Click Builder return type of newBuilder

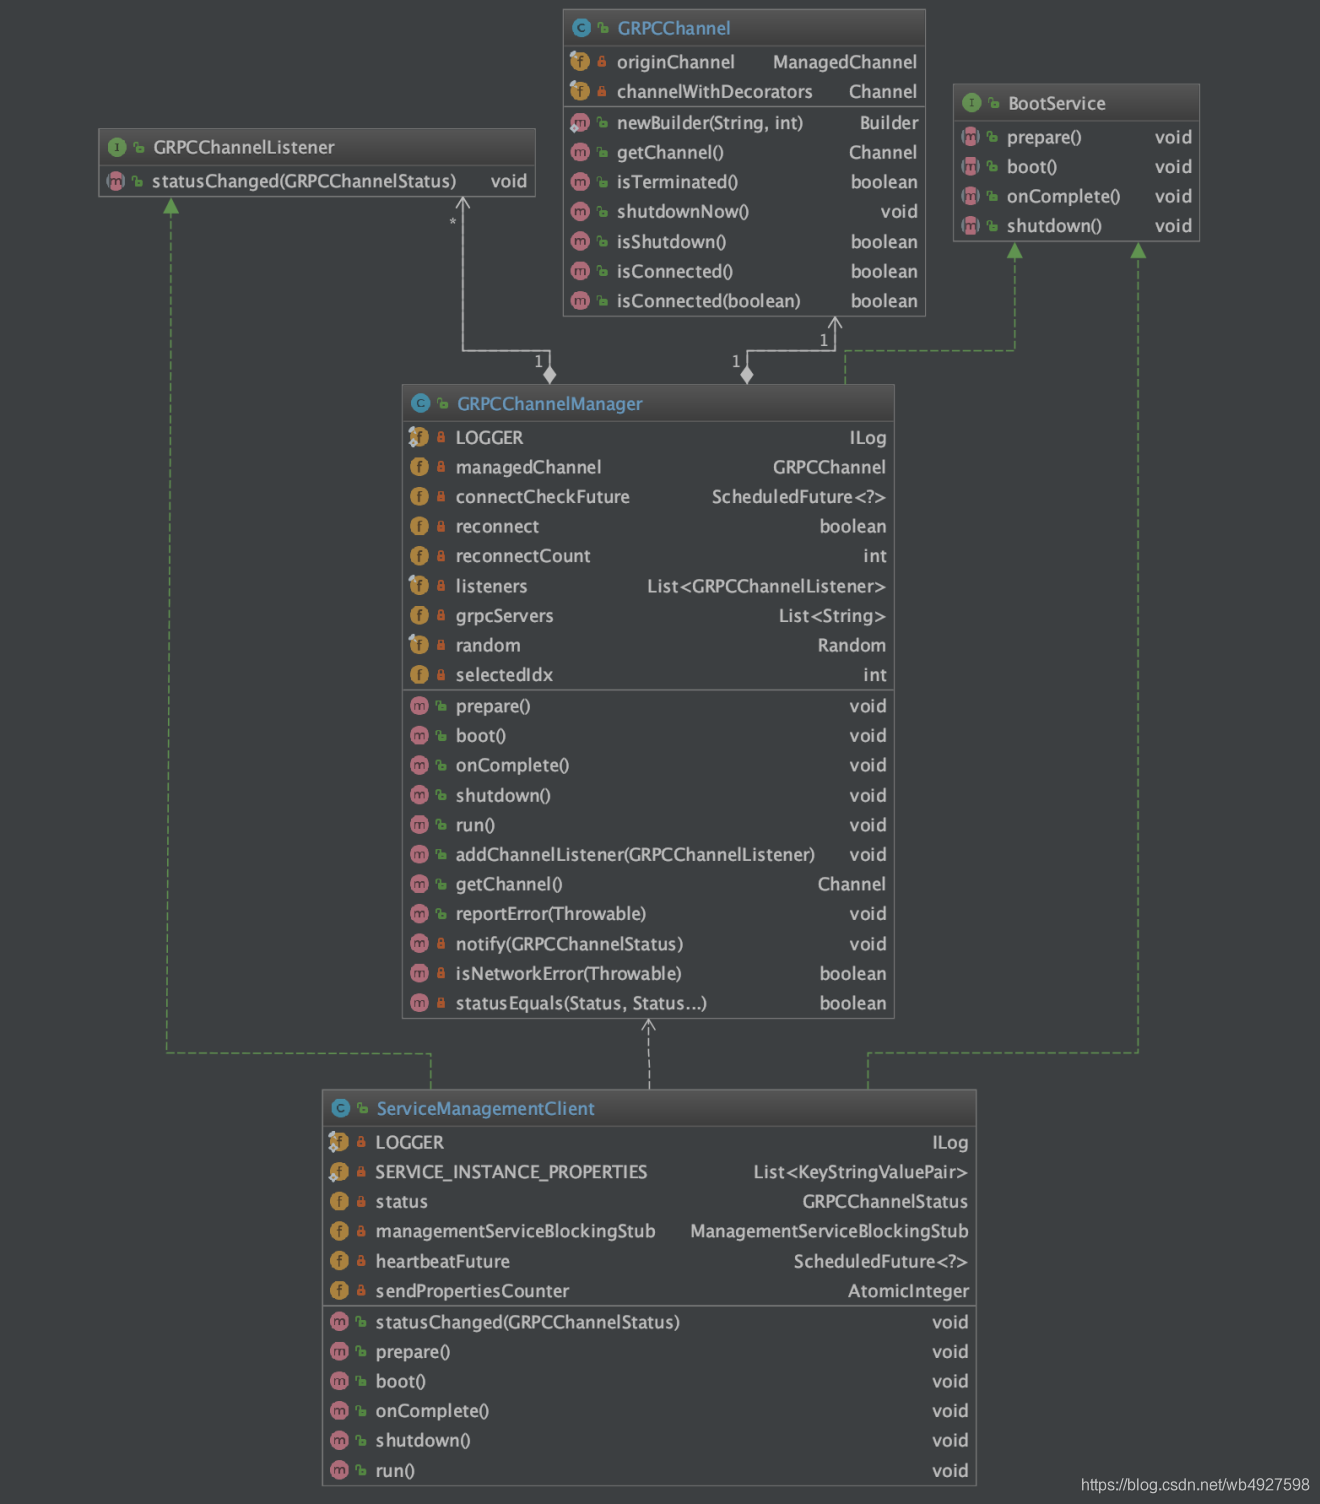coord(889,123)
